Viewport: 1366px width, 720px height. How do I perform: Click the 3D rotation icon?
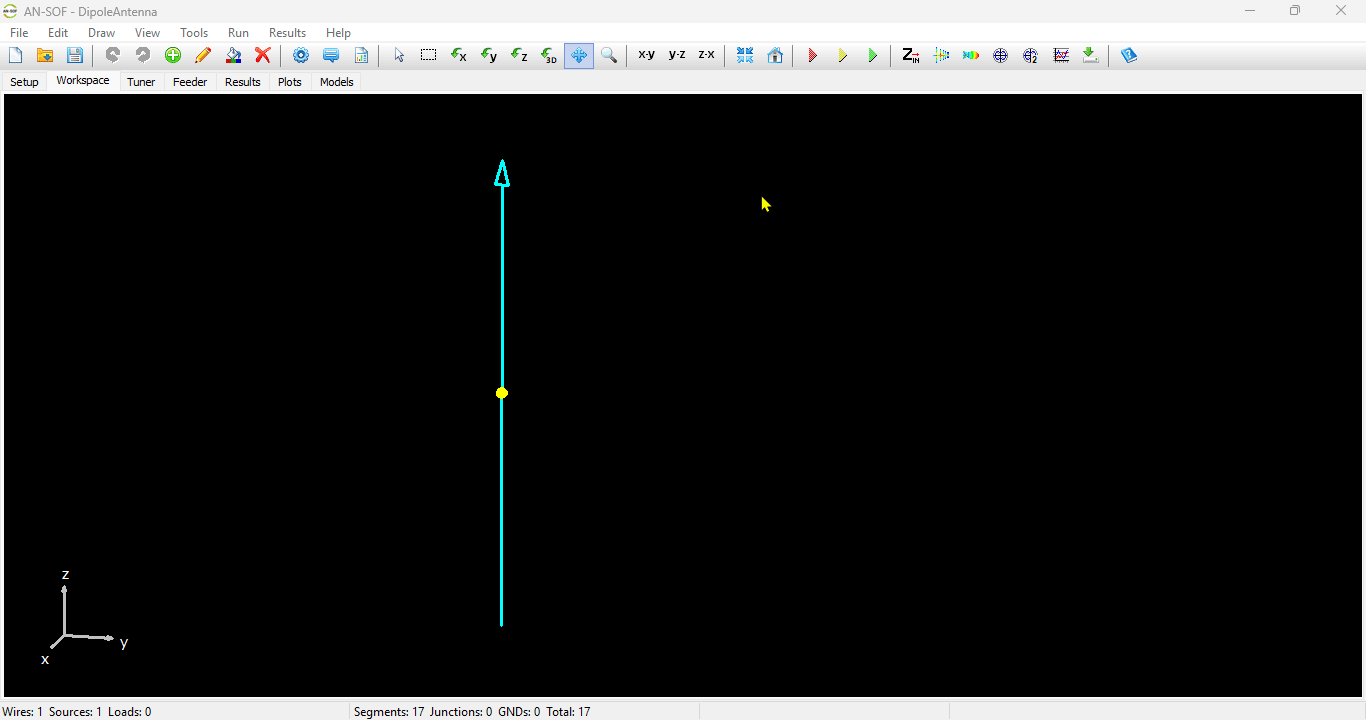pos(549,56)
